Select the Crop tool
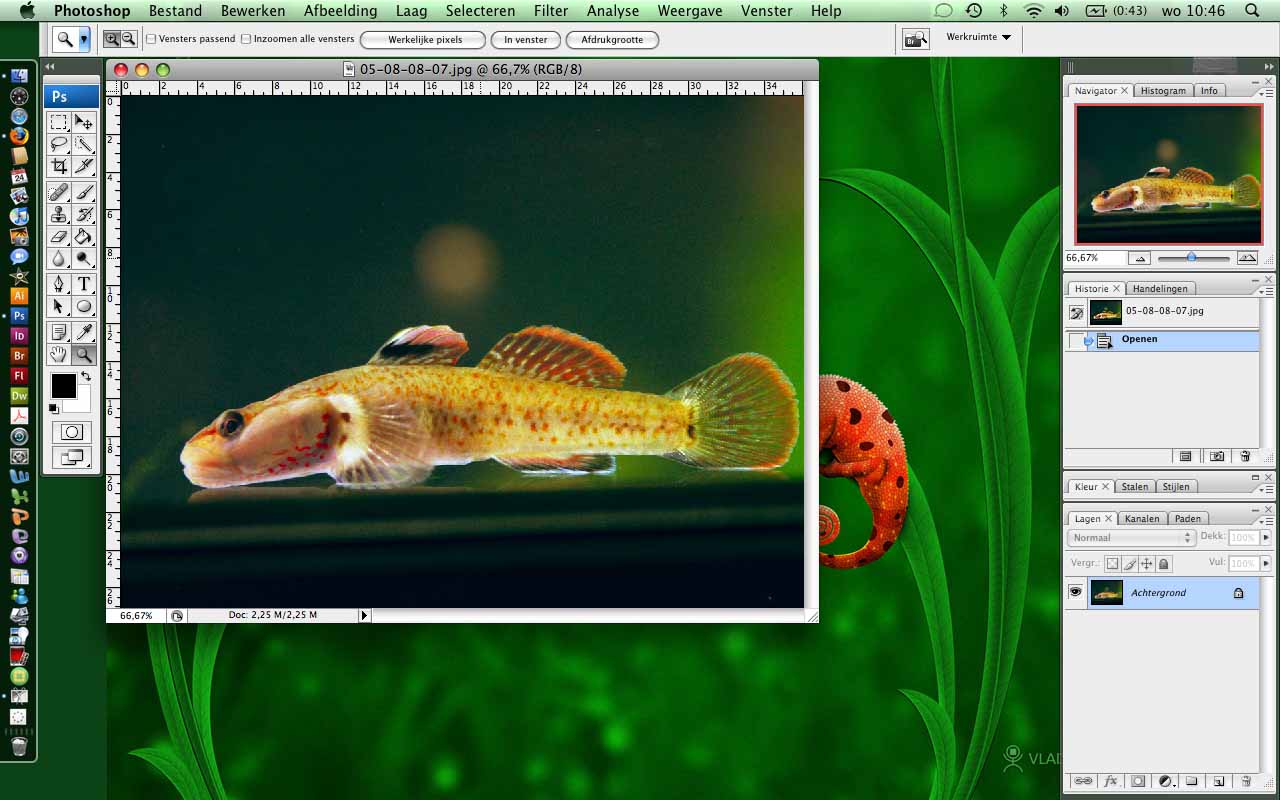The width and height of the screenshot is (1280, 800). tap(59, 167)
